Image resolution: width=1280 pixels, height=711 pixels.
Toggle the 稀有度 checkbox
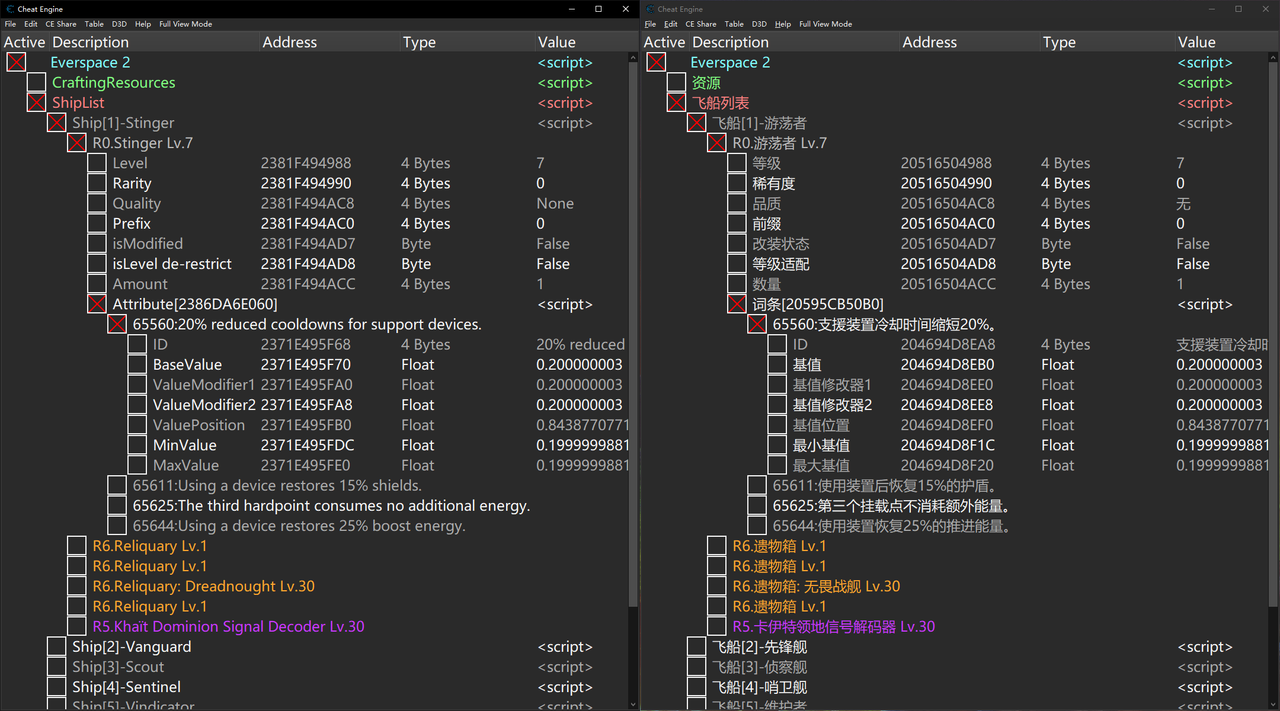(x=736, y=183)
